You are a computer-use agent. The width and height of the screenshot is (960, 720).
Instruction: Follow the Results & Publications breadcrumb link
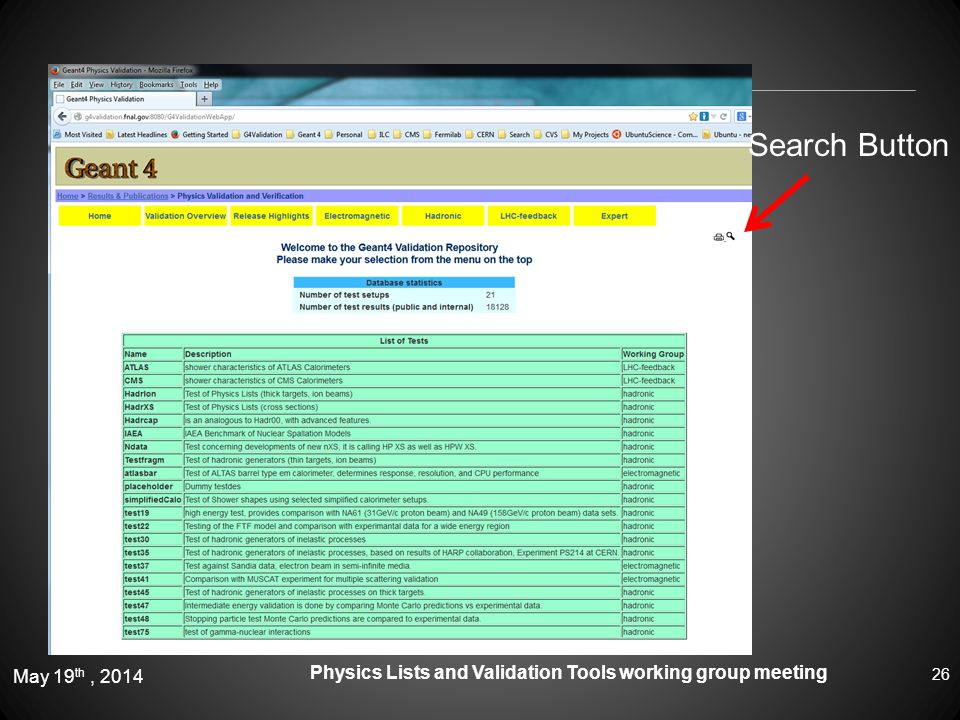coord(128,196)
